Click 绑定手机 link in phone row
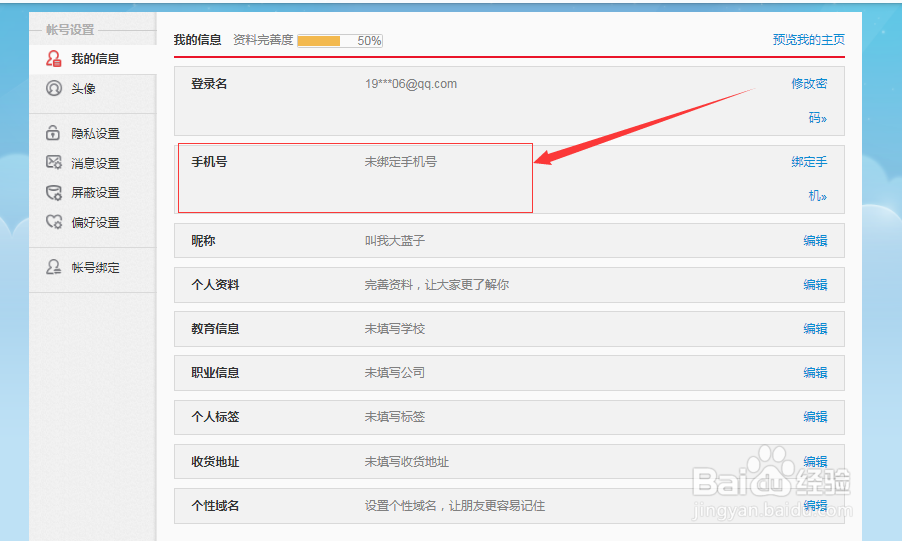902x541 pixels. (809, 178)
